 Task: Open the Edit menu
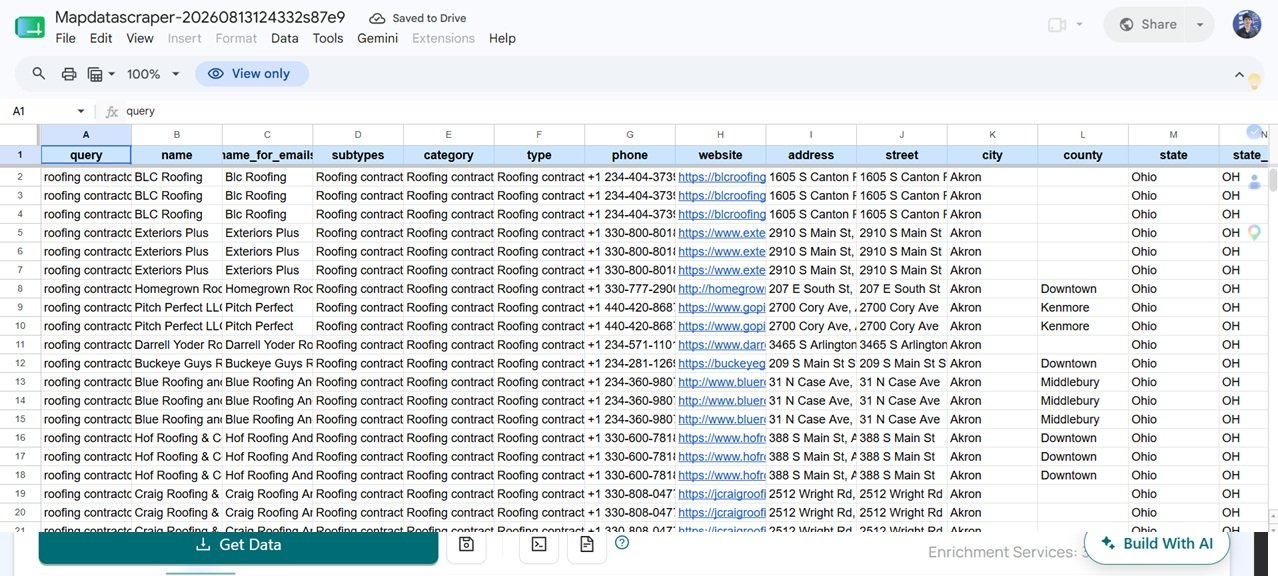coord(101,38)
